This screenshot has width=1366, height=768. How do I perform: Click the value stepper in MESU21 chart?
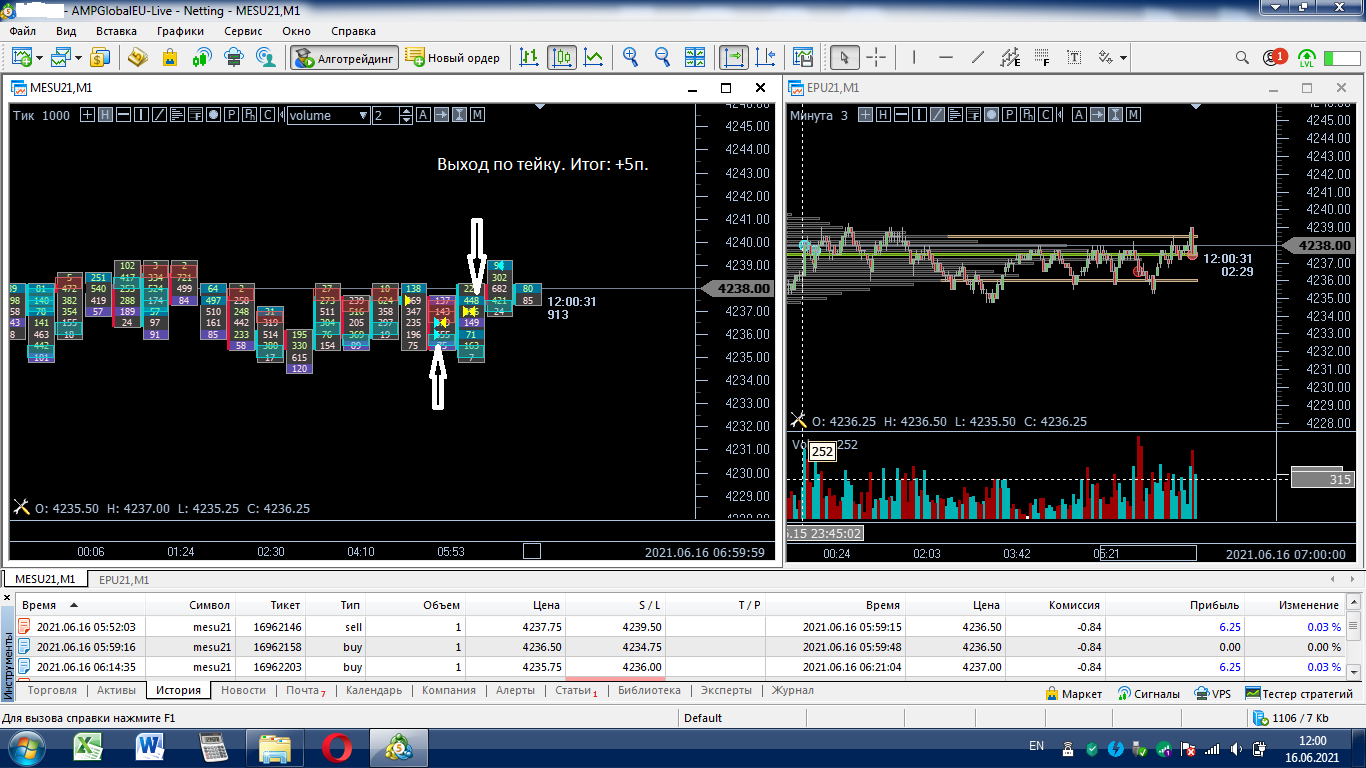coord(406,115)
